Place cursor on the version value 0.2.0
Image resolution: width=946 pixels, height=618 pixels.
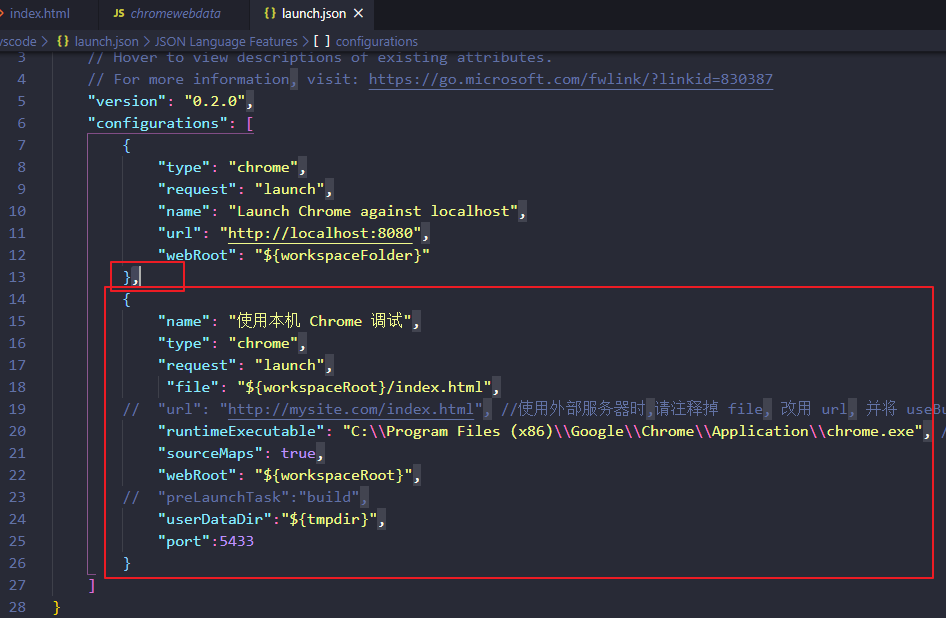(219, 100)
